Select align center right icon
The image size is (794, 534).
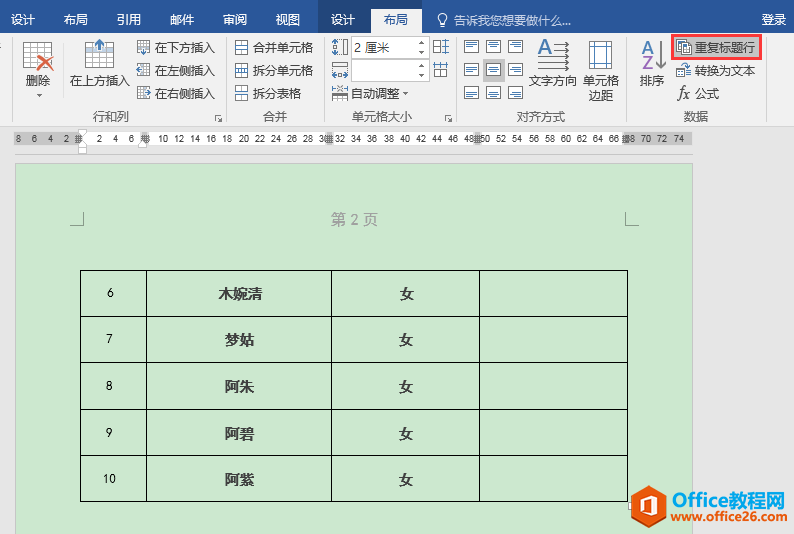pos(515,70)
